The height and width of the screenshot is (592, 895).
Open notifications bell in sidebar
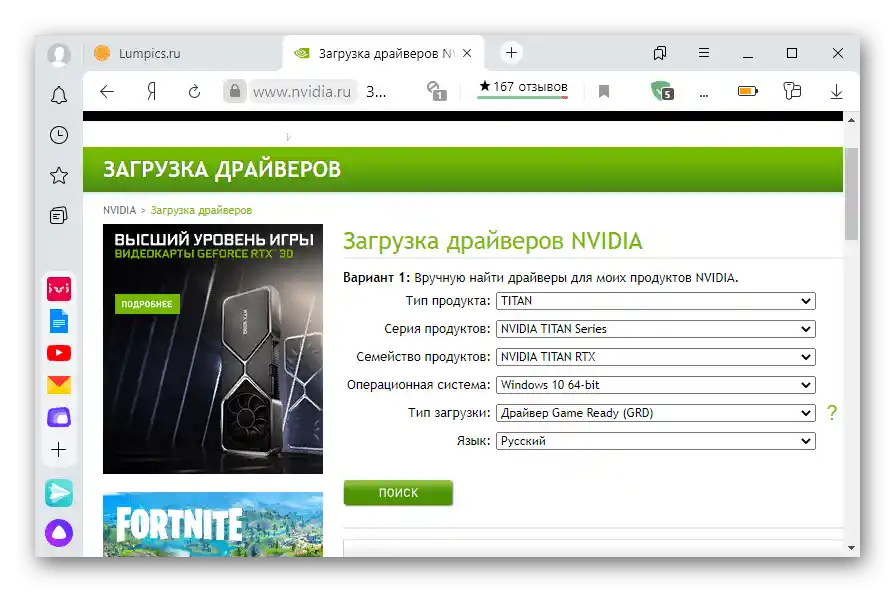[59, 95]
